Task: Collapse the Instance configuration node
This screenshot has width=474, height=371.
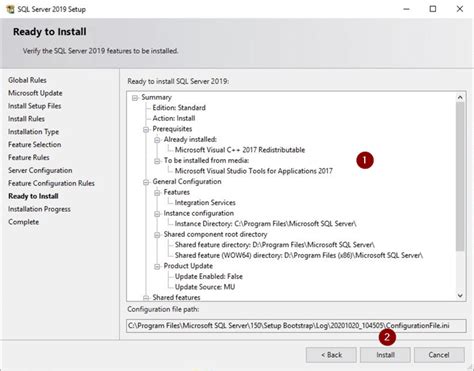Action: 157,214
